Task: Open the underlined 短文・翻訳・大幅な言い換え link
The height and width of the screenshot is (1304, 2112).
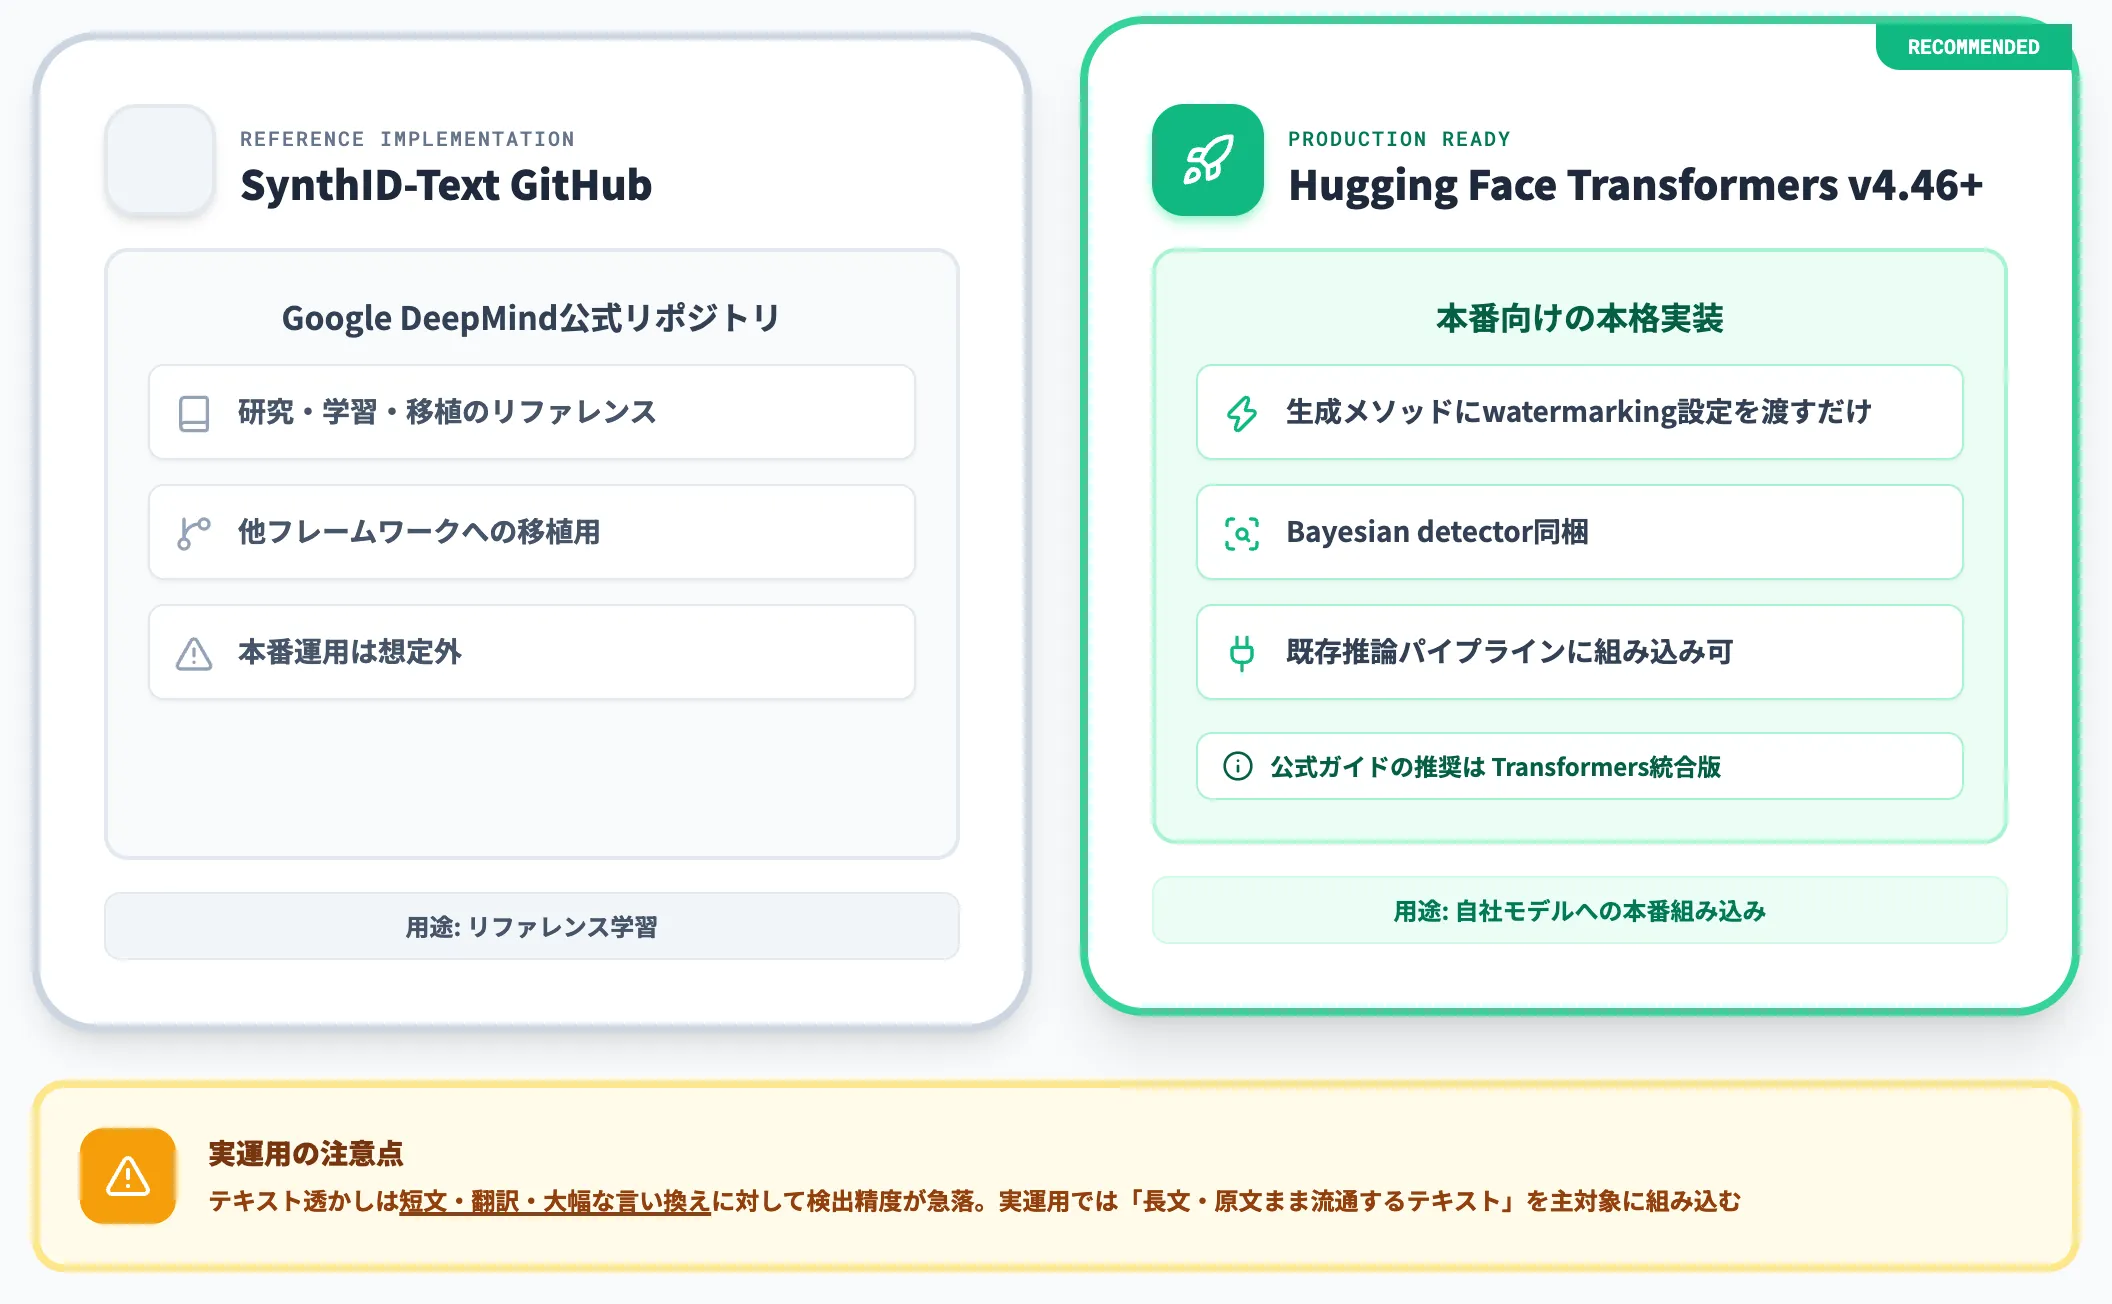Action: coord(555,1201)
